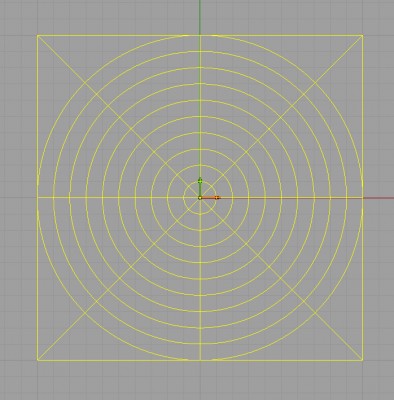Select the diagonal line toward the bottom-right corner

point(282,279)
